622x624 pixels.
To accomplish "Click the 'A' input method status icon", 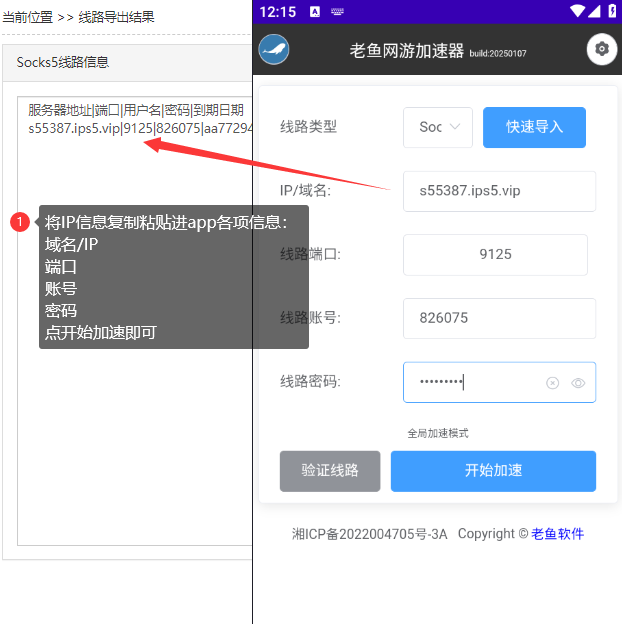I will pyautogui.click(x=315, y=12).
